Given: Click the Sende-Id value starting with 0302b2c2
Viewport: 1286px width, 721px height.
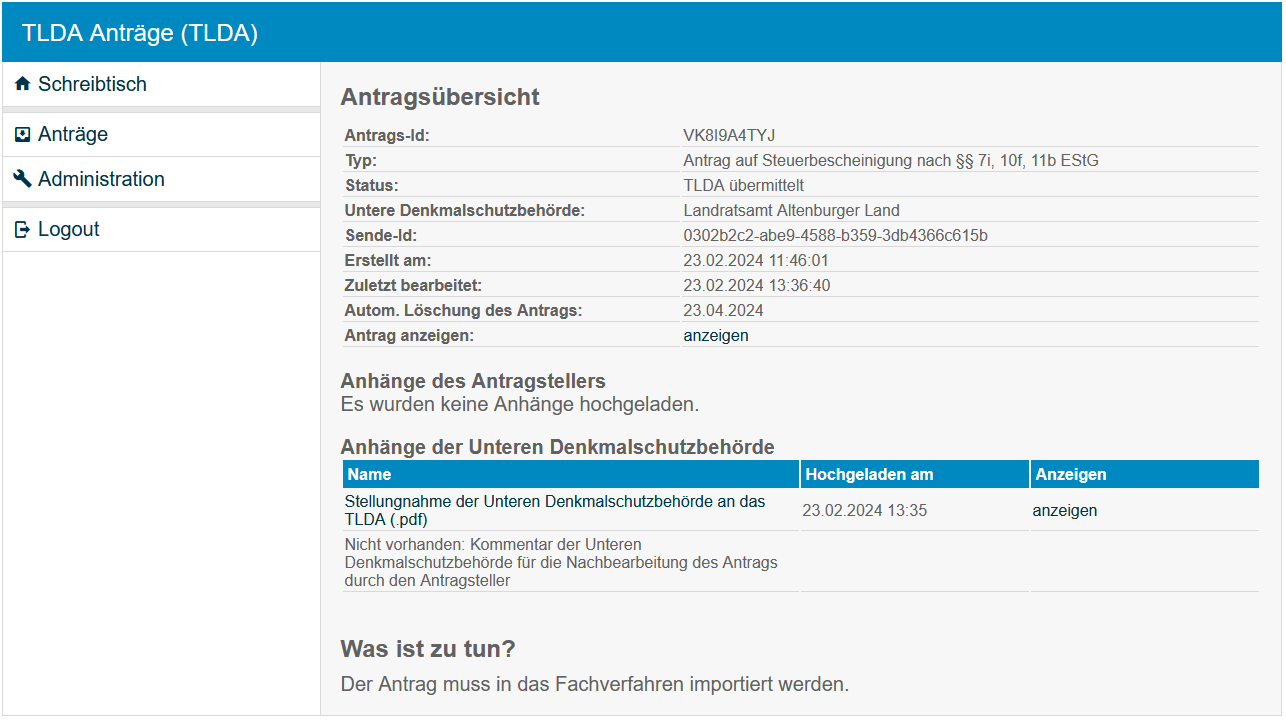Looking at the screenshot, I should (835, 236).
